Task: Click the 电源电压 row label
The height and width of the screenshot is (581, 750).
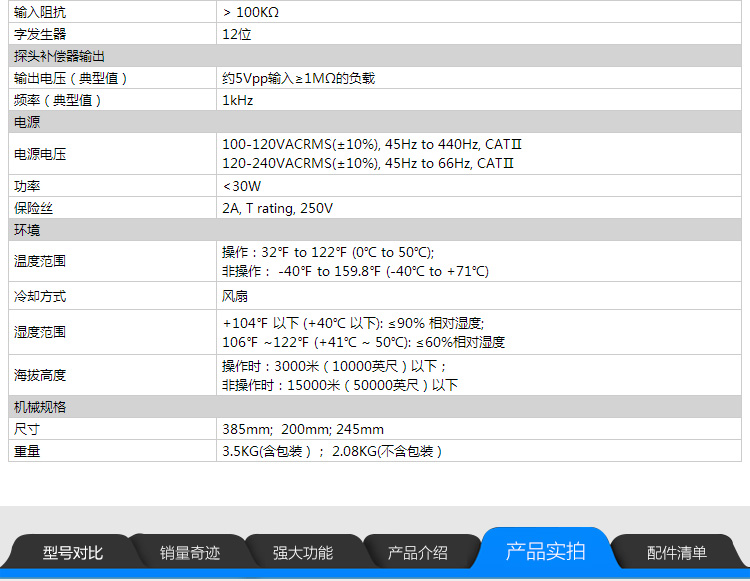Action: 41,154
